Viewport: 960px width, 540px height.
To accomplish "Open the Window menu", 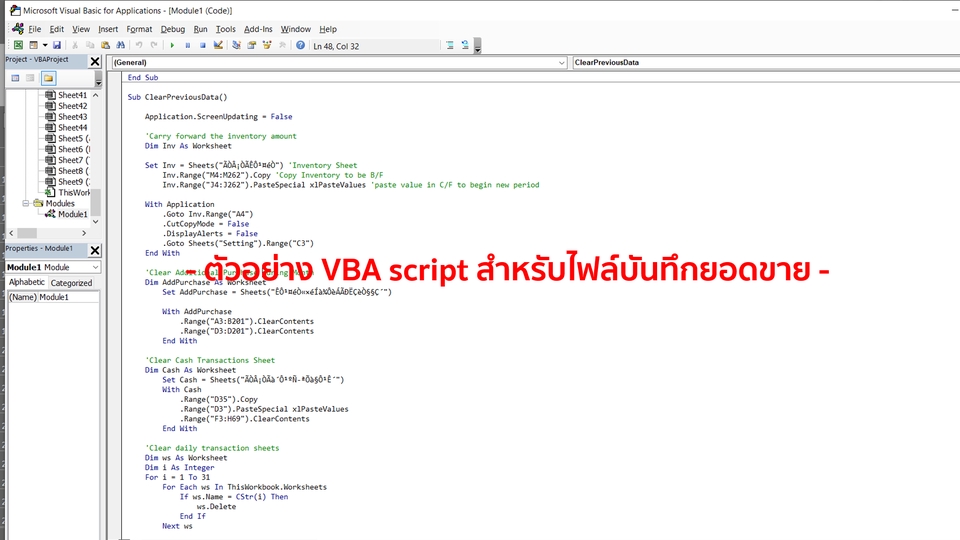I will pos(296,29).
